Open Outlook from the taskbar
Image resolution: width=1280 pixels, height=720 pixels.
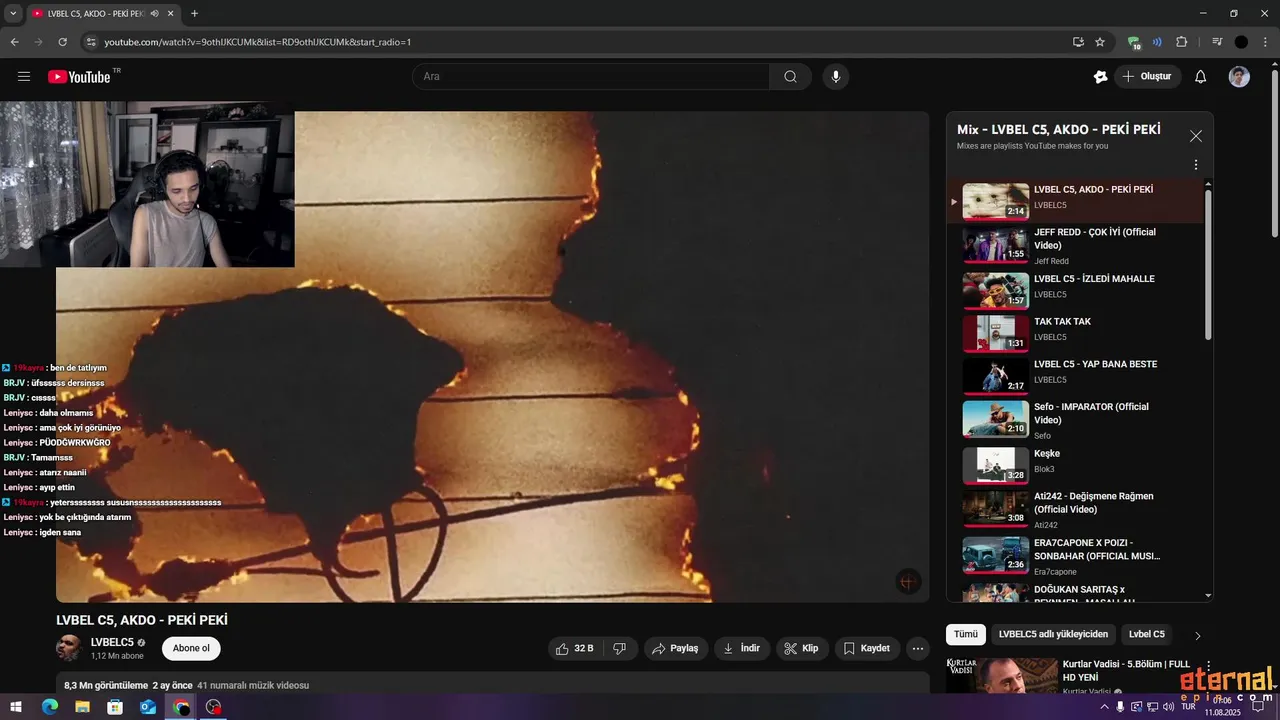click(x=148, y=707)
